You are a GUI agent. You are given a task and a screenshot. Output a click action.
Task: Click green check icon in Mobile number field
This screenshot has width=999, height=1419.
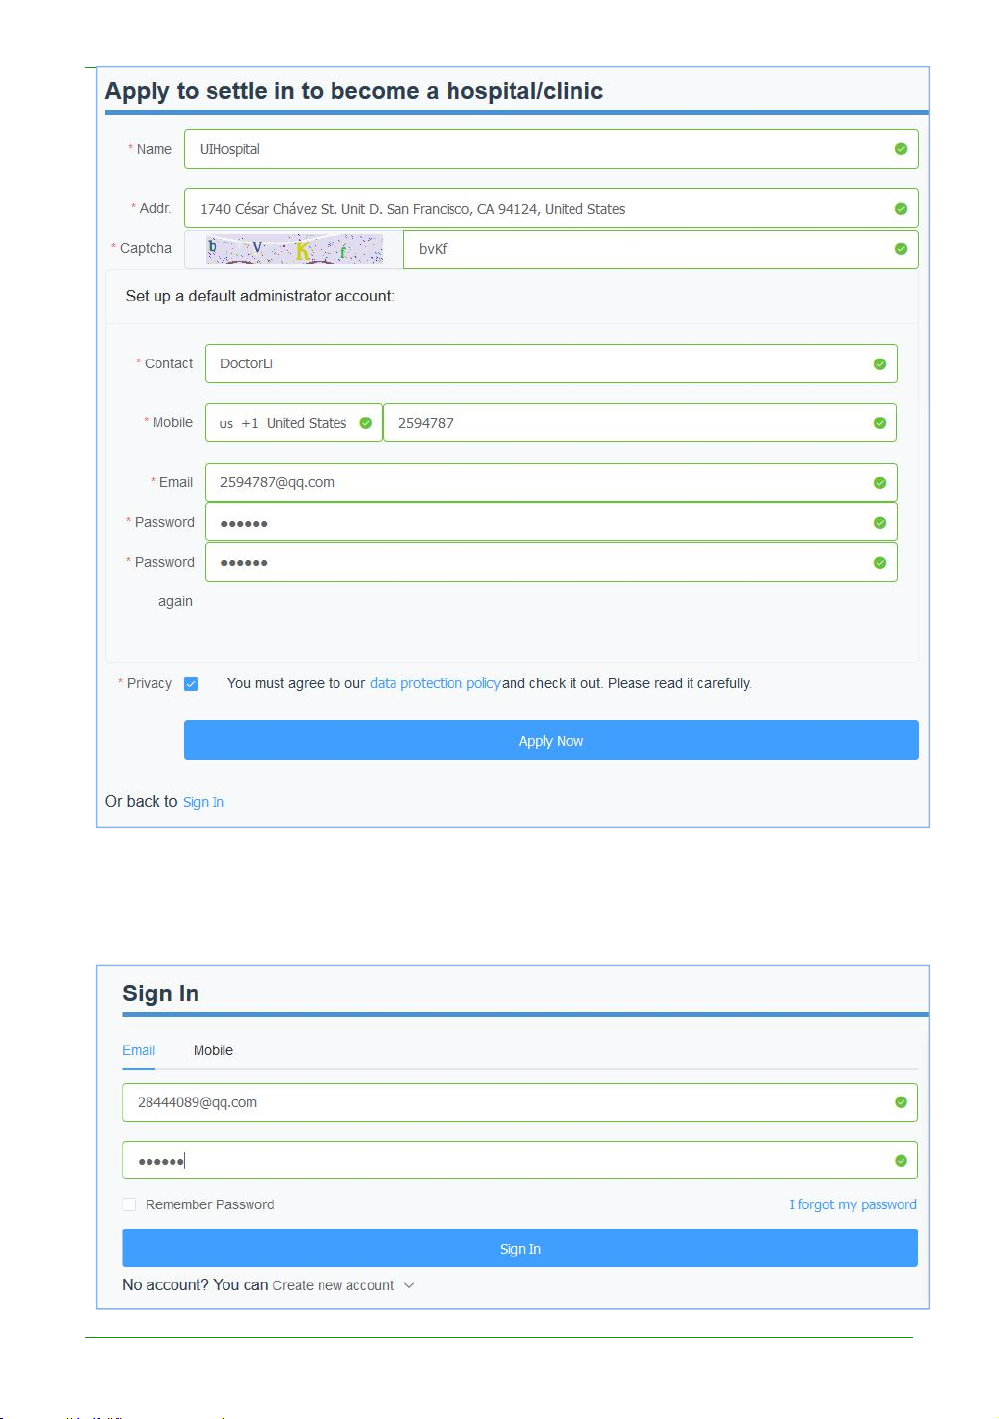[x=880, y=423]
